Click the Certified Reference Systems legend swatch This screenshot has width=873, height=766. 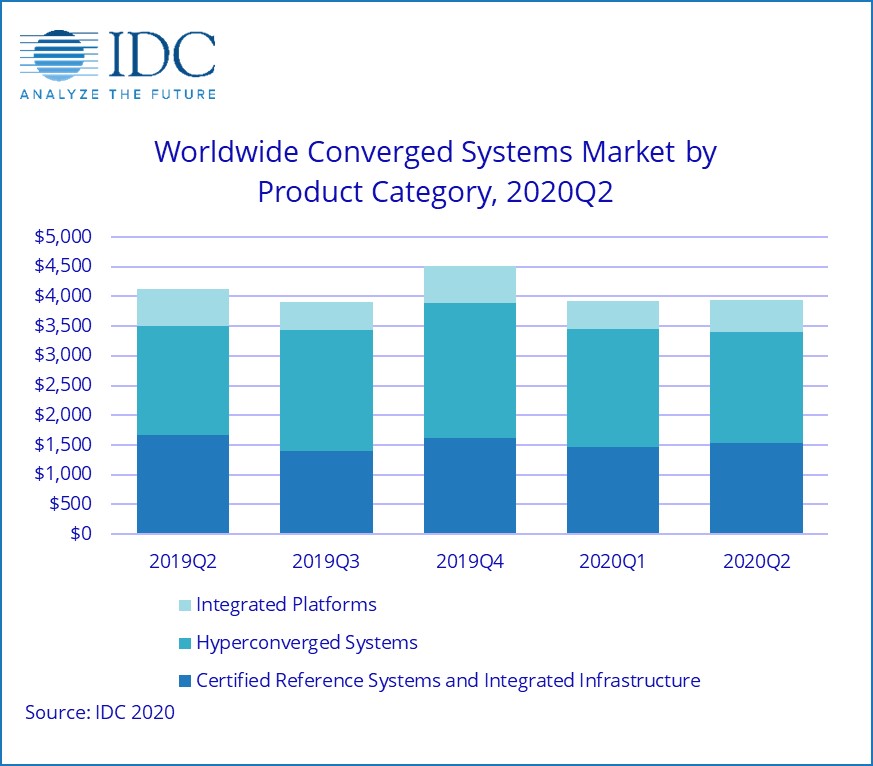[x=183, y=681]
